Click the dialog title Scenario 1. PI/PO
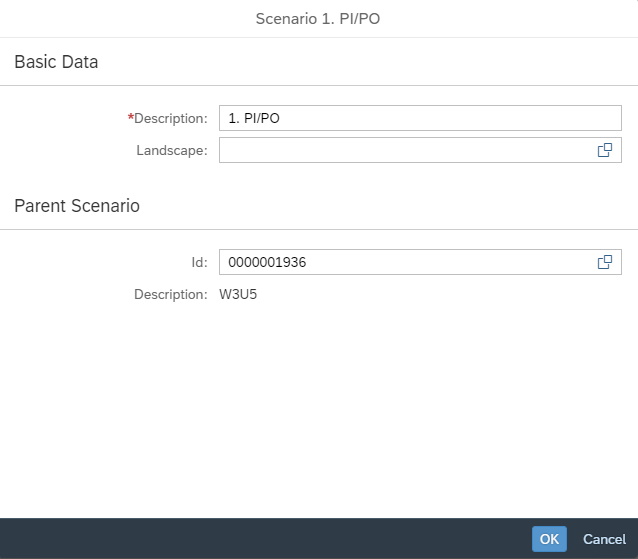 pos(319,18)
